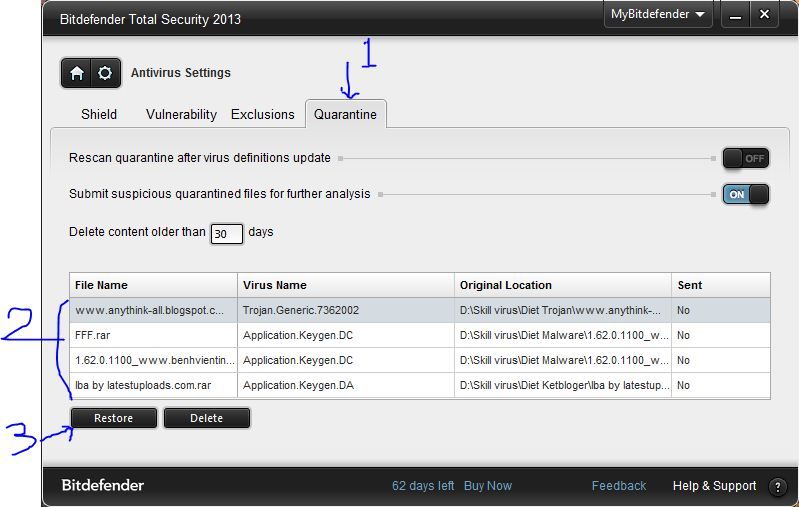Image resolution: width=799 pixels, height=507 pixels.
Task: Open the settings gear icon
Action: click(105, 73)
